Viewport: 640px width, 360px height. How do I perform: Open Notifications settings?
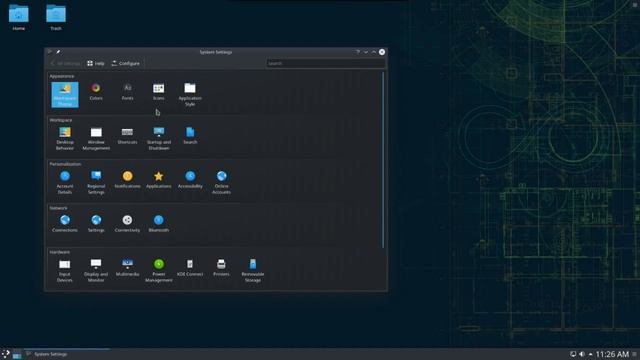(x=127, y=180)
